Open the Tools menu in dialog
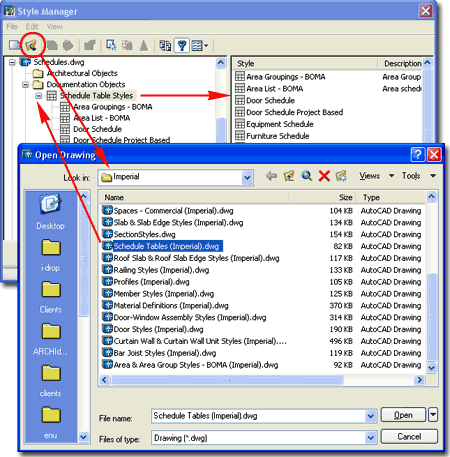Image resolution: width=450 pixels, height=457 pixels. (x=419, y=176)
